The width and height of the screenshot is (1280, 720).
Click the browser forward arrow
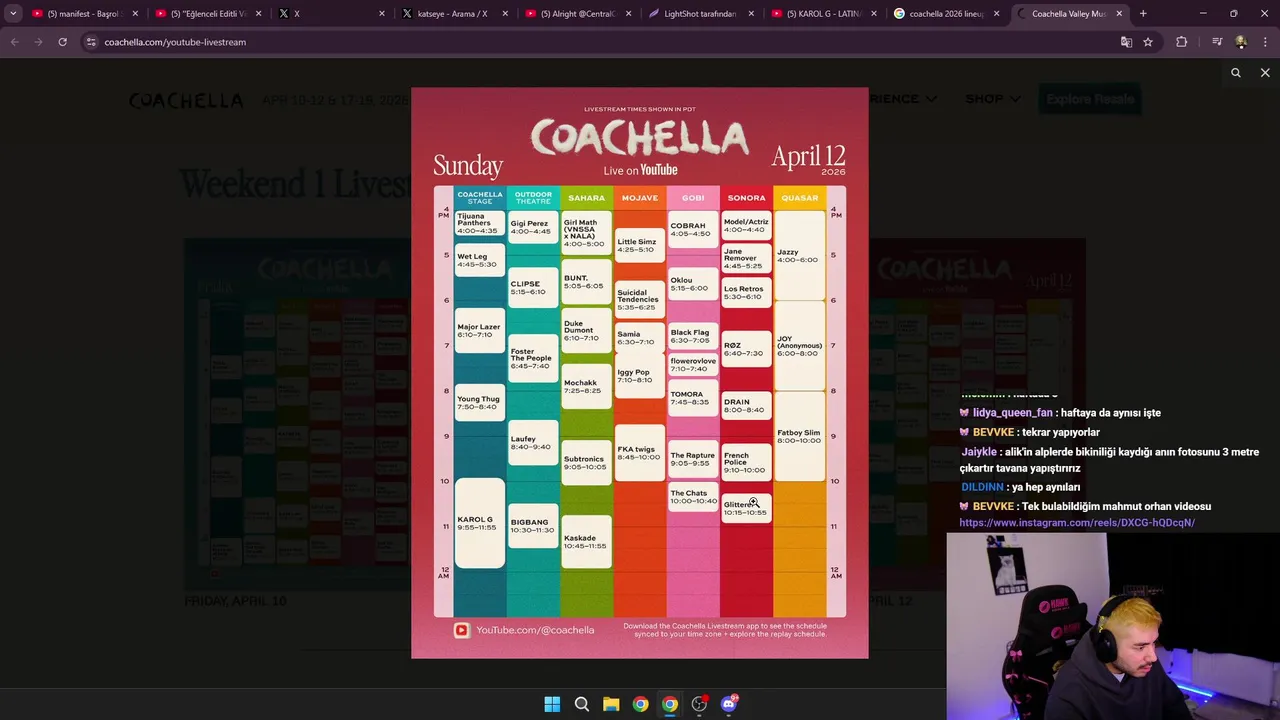coord(38,42)
